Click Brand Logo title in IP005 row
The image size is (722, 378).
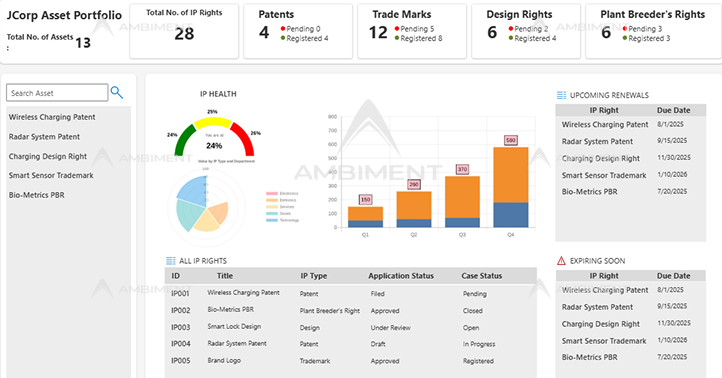224,361
